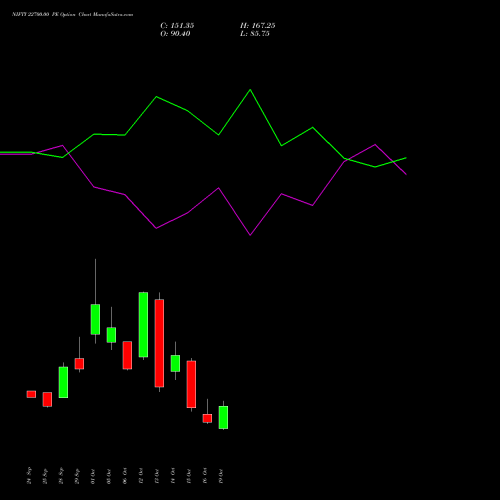Click the highest peak of the green line

[250, 90]
